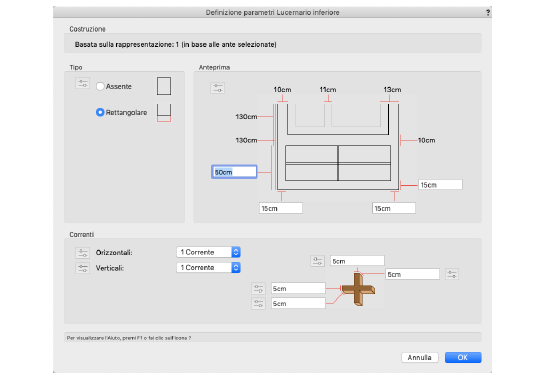Open the Verticali 1 Corrente dropdown

pyautogui.click(x=209, y=267)
